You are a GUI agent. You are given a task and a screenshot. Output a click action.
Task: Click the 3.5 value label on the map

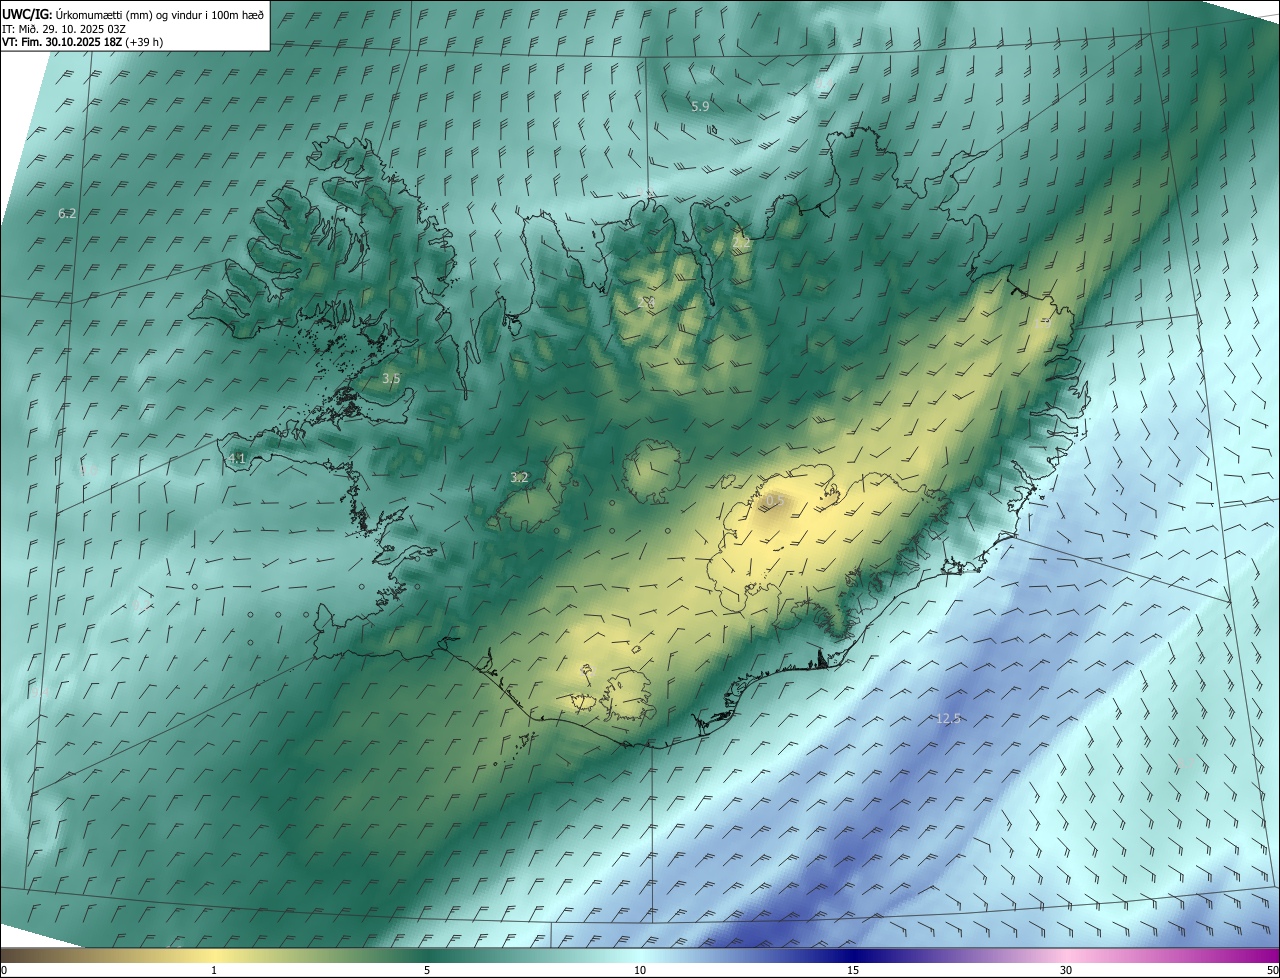(x=391, y=378)
